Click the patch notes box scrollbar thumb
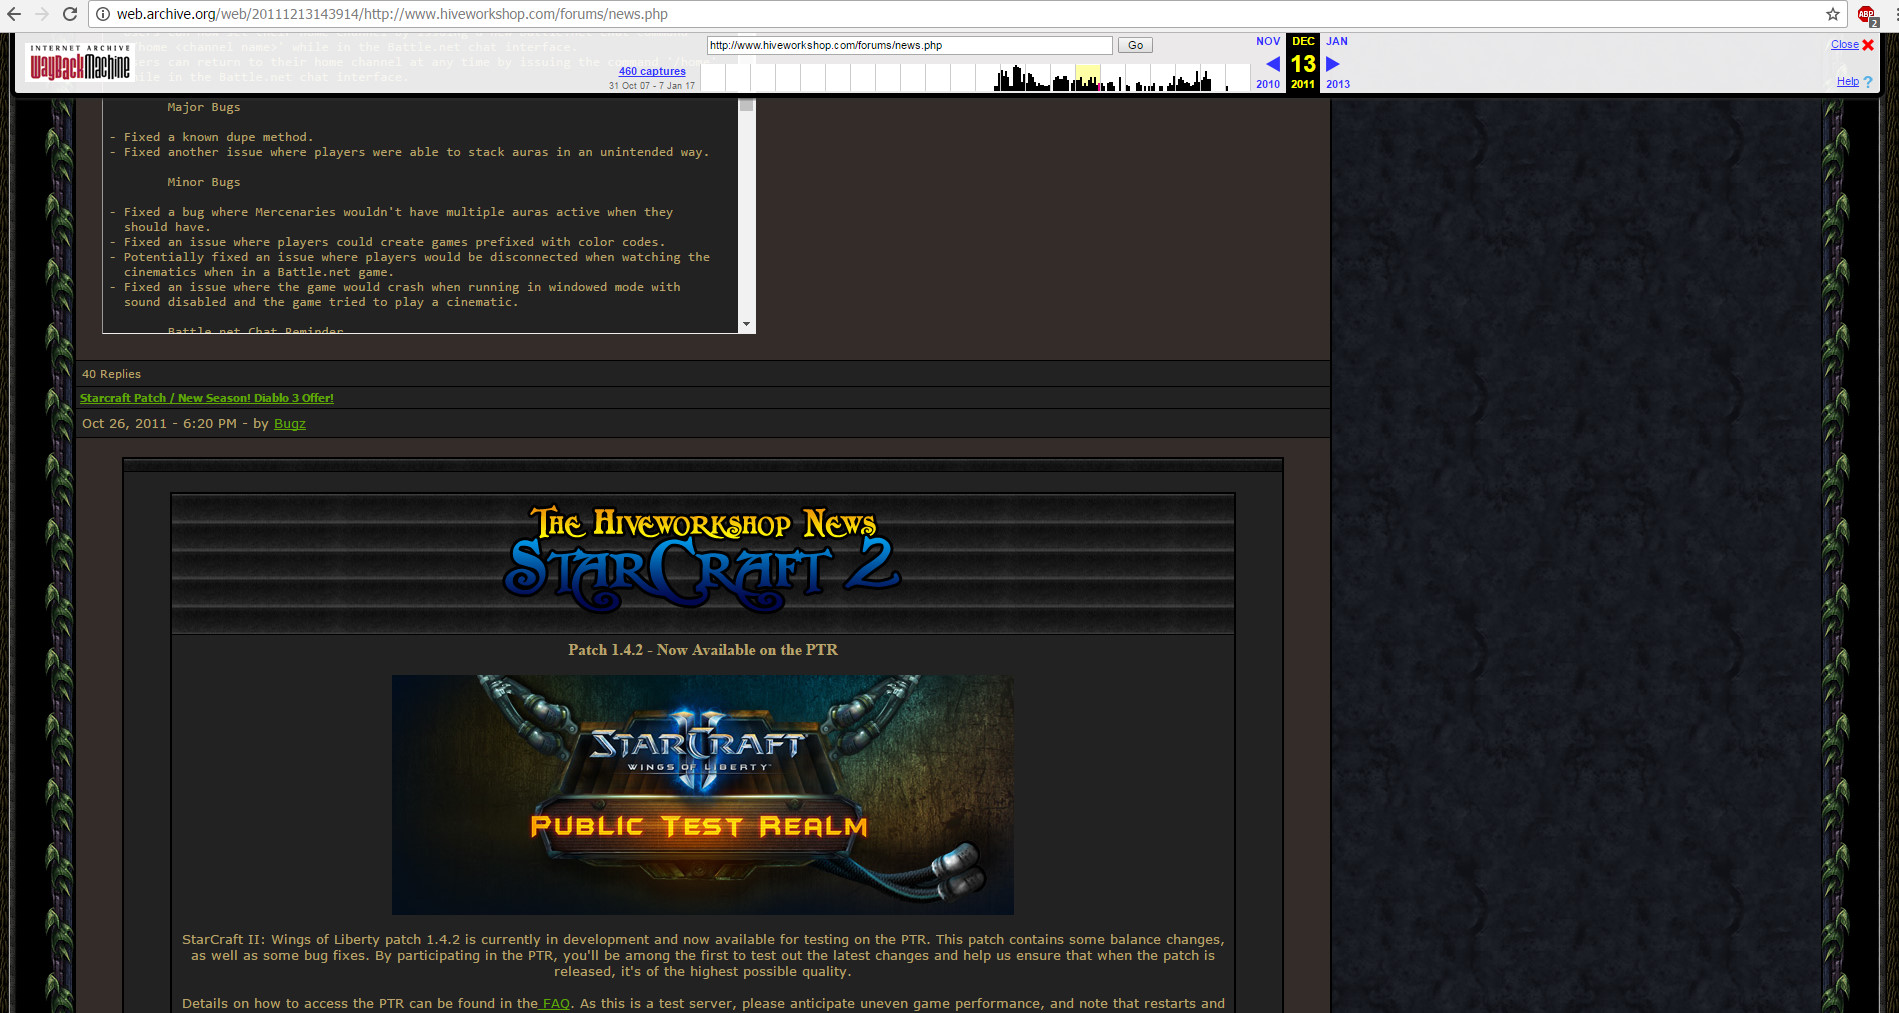This screenshot has width=1899, height=1013. click(746, 105)
